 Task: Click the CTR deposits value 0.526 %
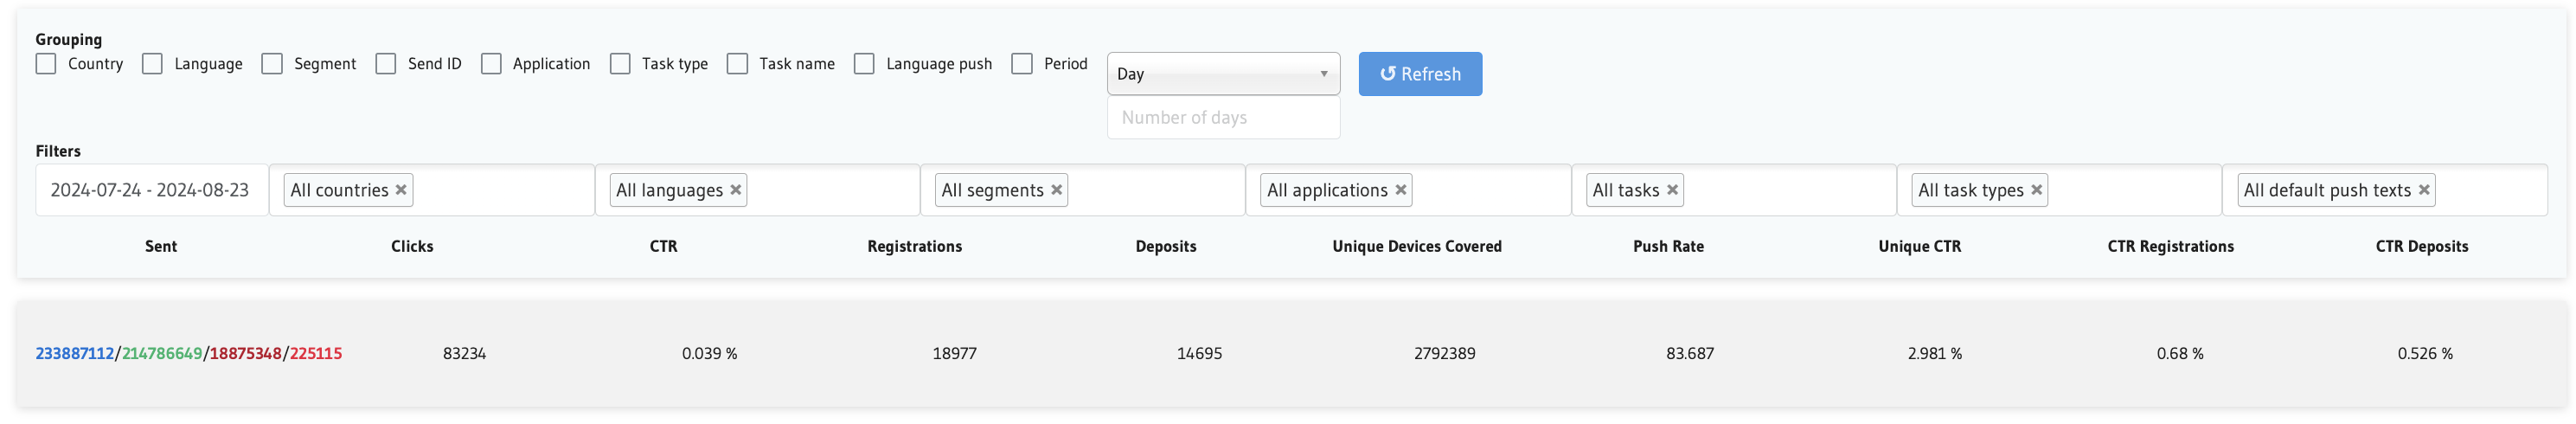tap(2424, 353)
